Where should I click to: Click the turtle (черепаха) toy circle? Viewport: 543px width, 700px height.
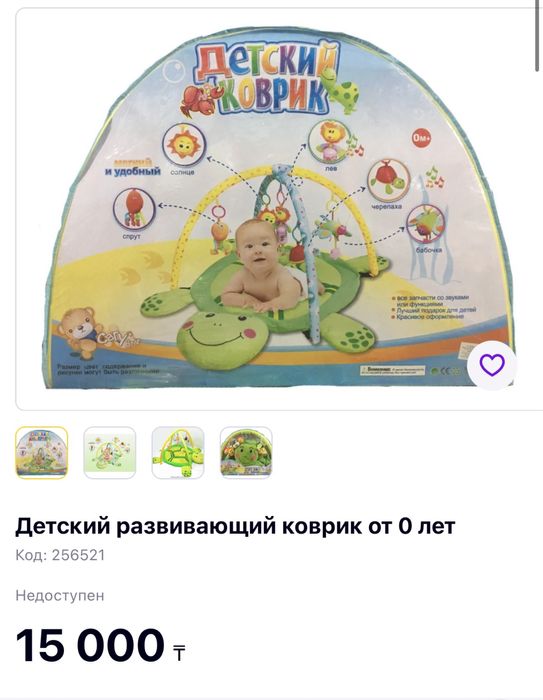388,180
